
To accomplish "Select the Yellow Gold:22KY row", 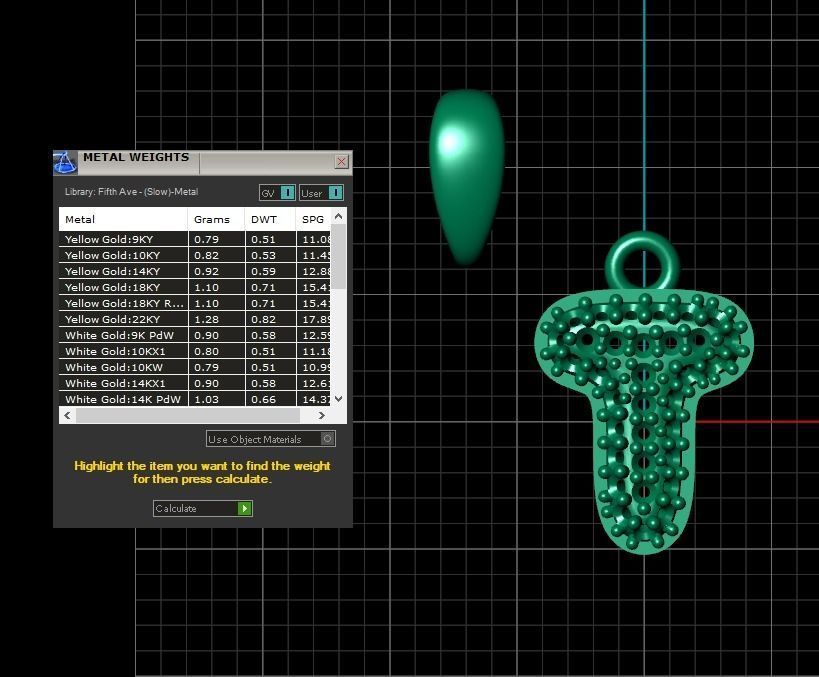I will click(x=195, y=319).
